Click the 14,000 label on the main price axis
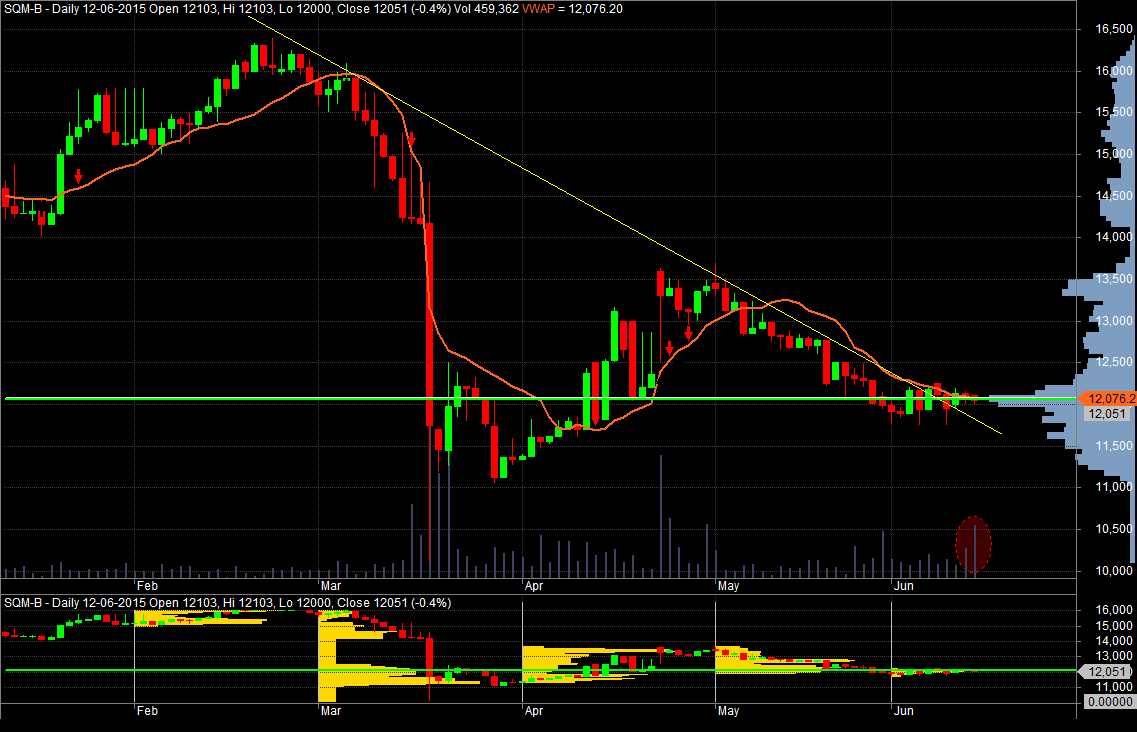Screen dimensions: 1137x732 (1114, 237)
